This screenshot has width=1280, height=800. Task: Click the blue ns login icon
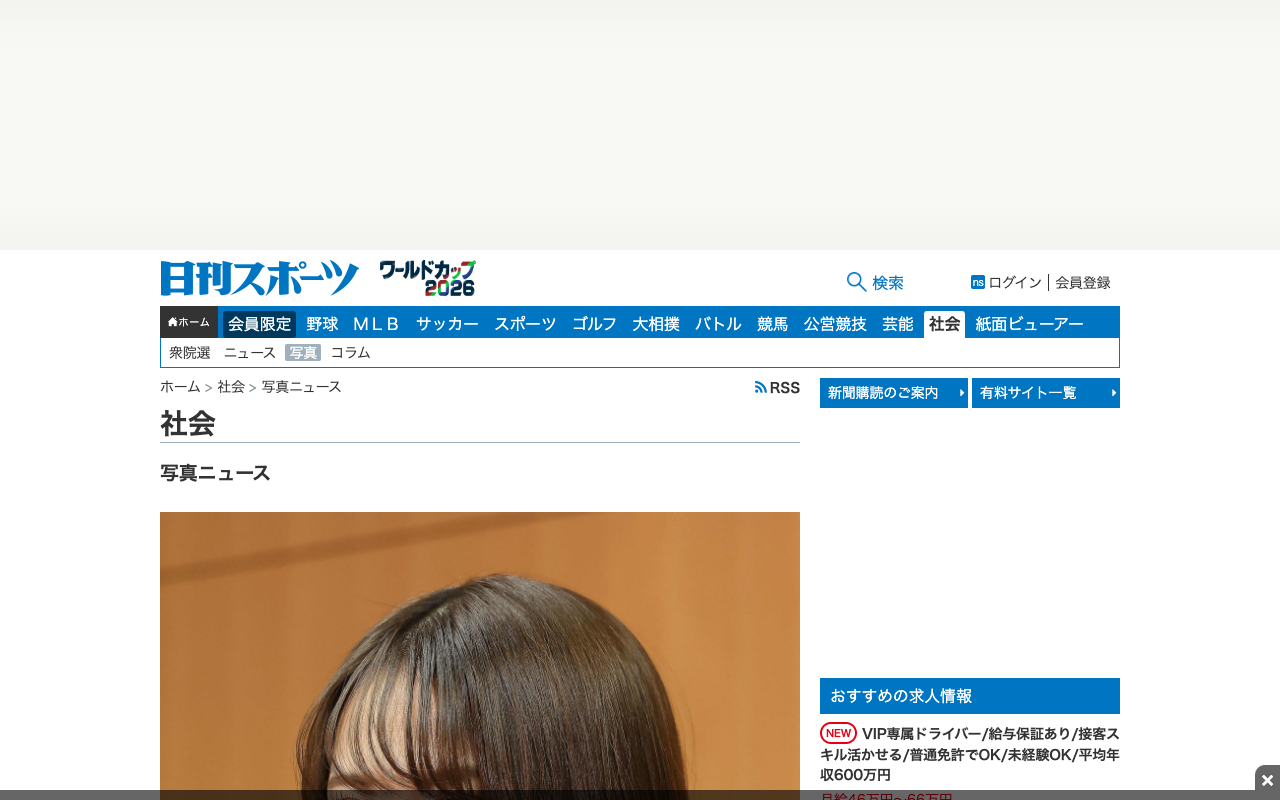click(978, 282)
